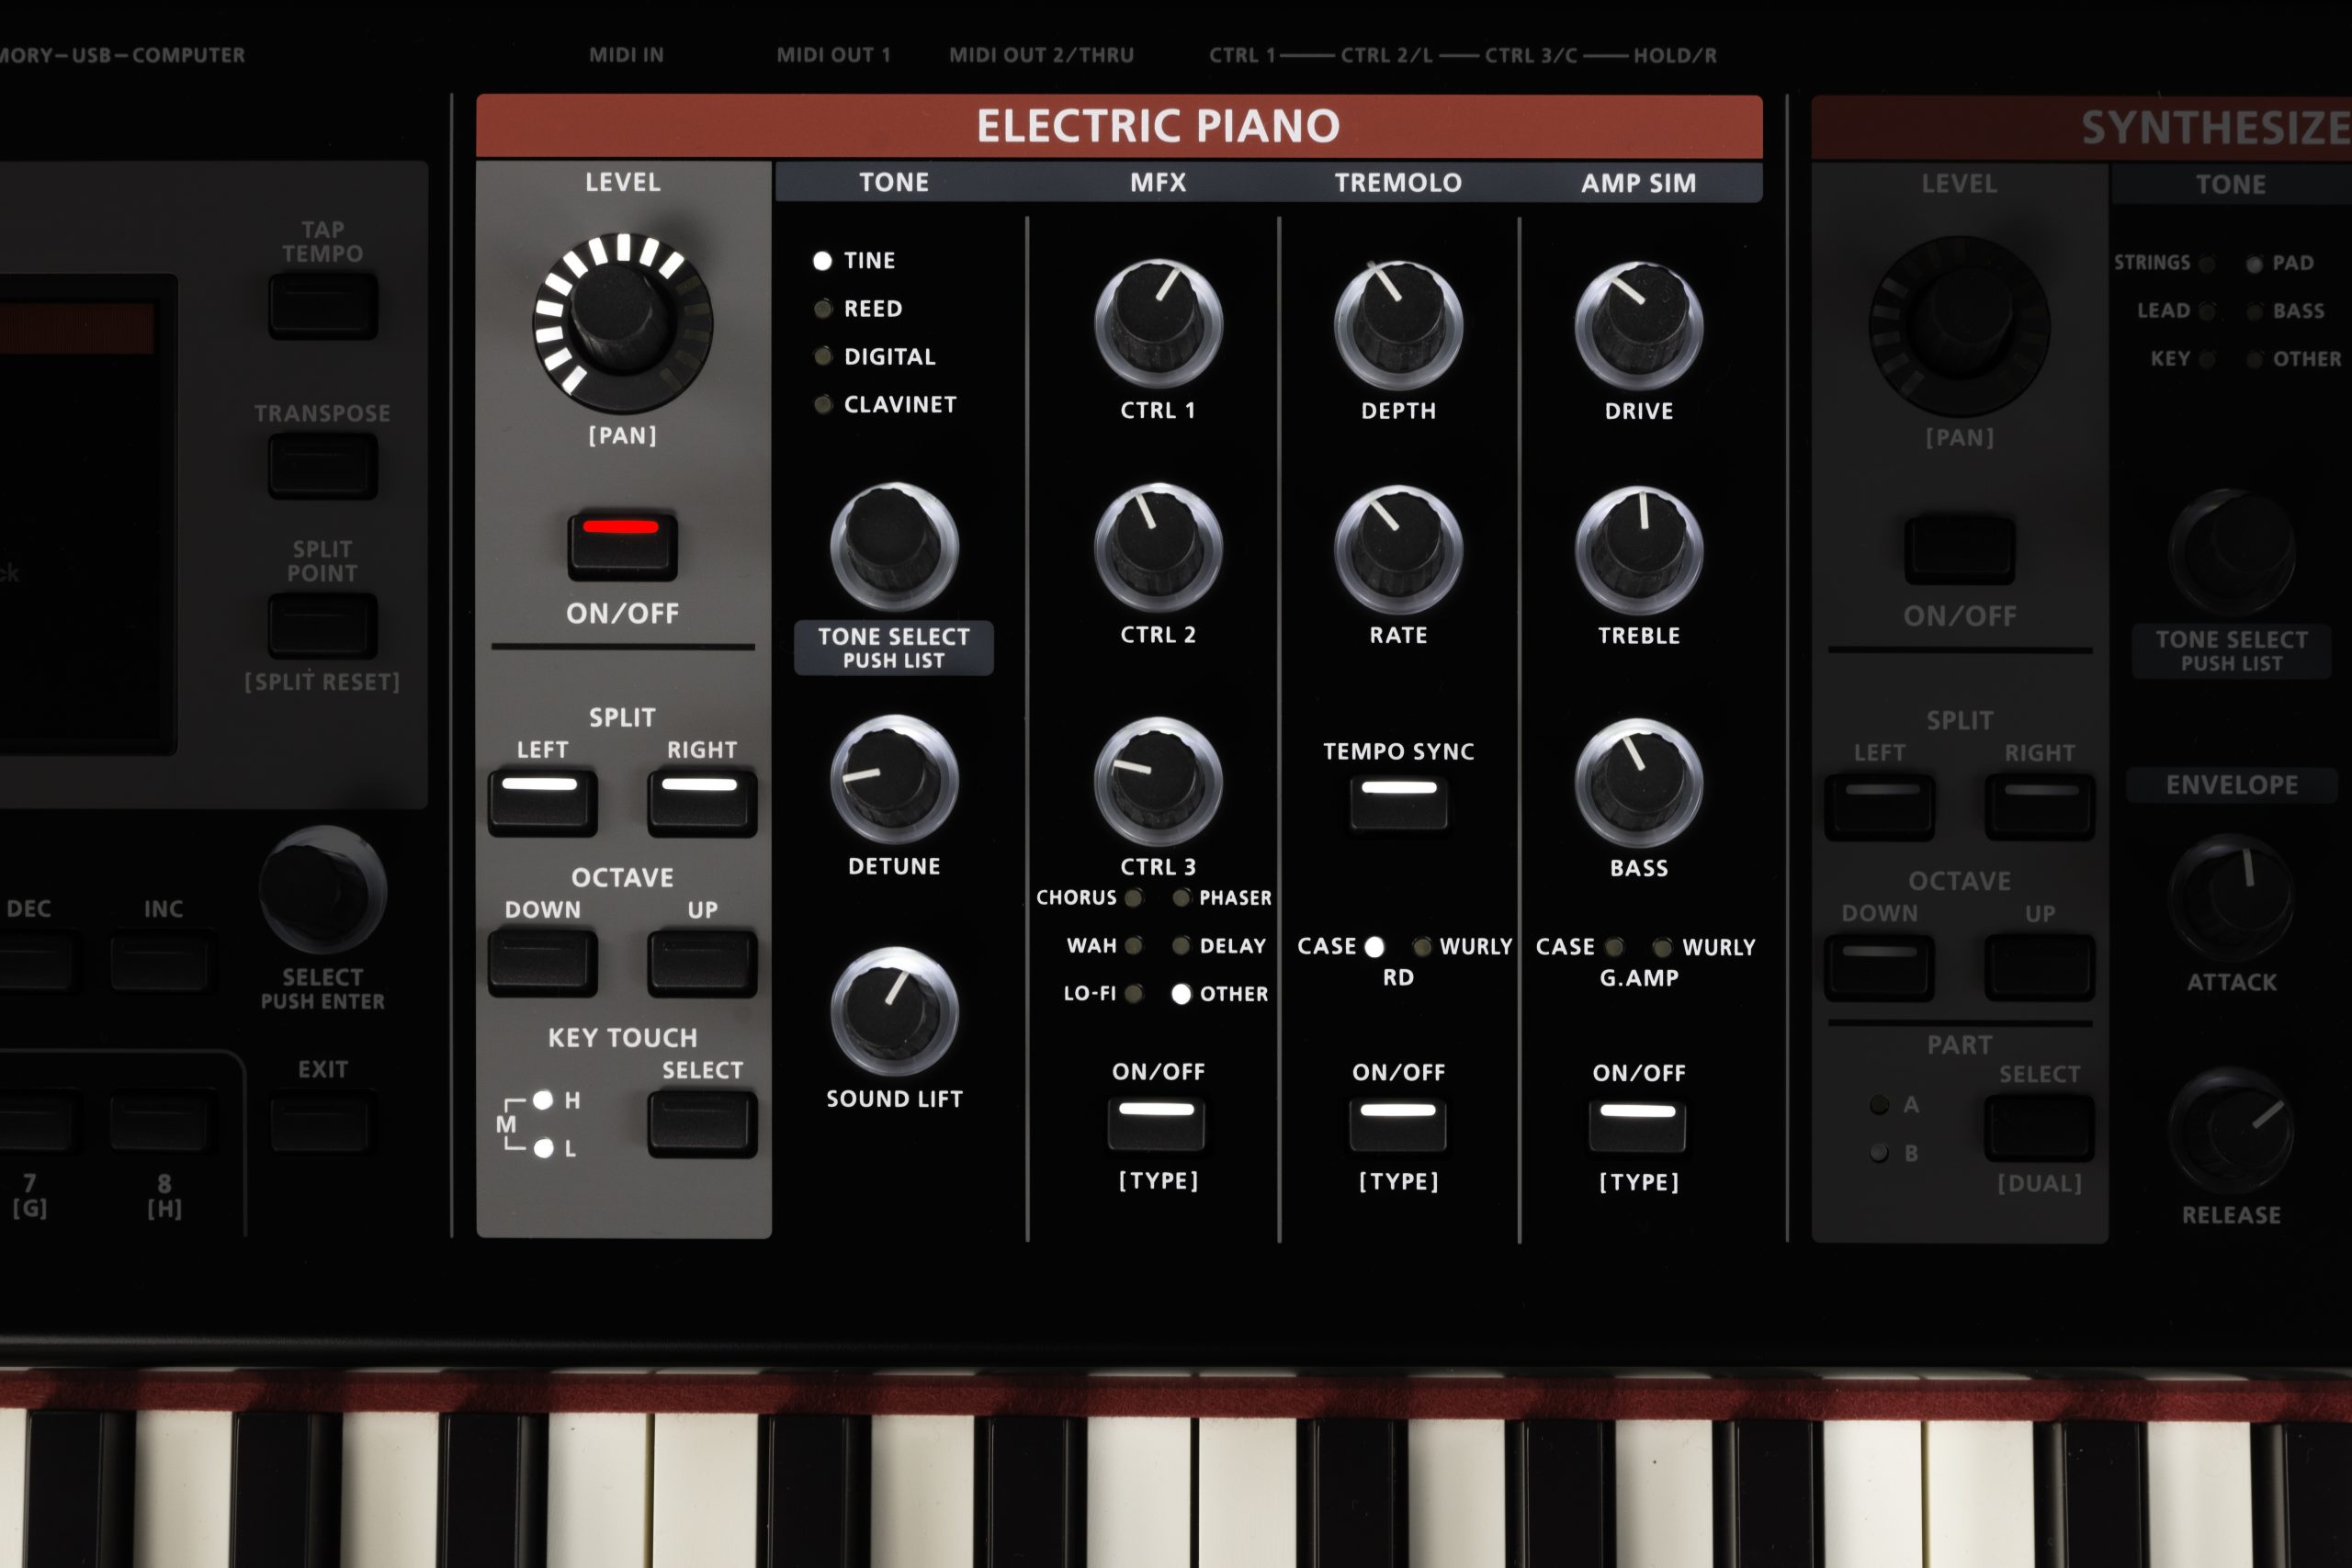Select the TINE tone
Viewport: 2352px width, 1568px height.
click(x=822, y=260)
